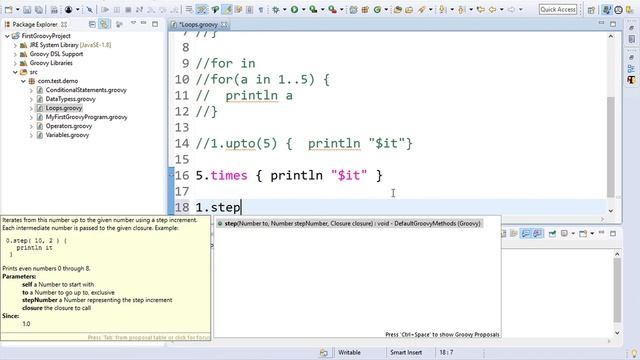Click the Save All toolbar icon
Image resolution: width=640 pixels, height=360 pixels.
(39, 9)
